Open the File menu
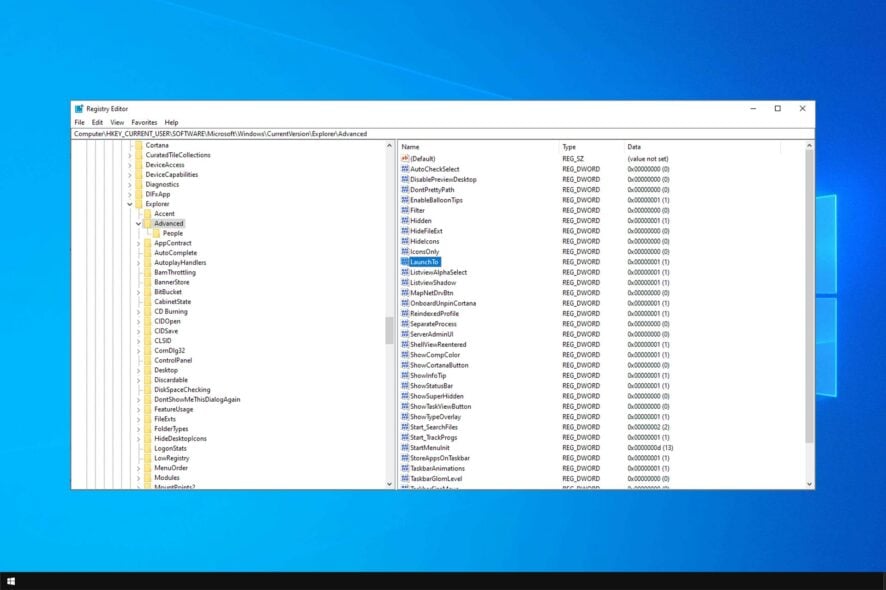Image resolution: width=886 pixels, height=590 pixels. (79, 122)
